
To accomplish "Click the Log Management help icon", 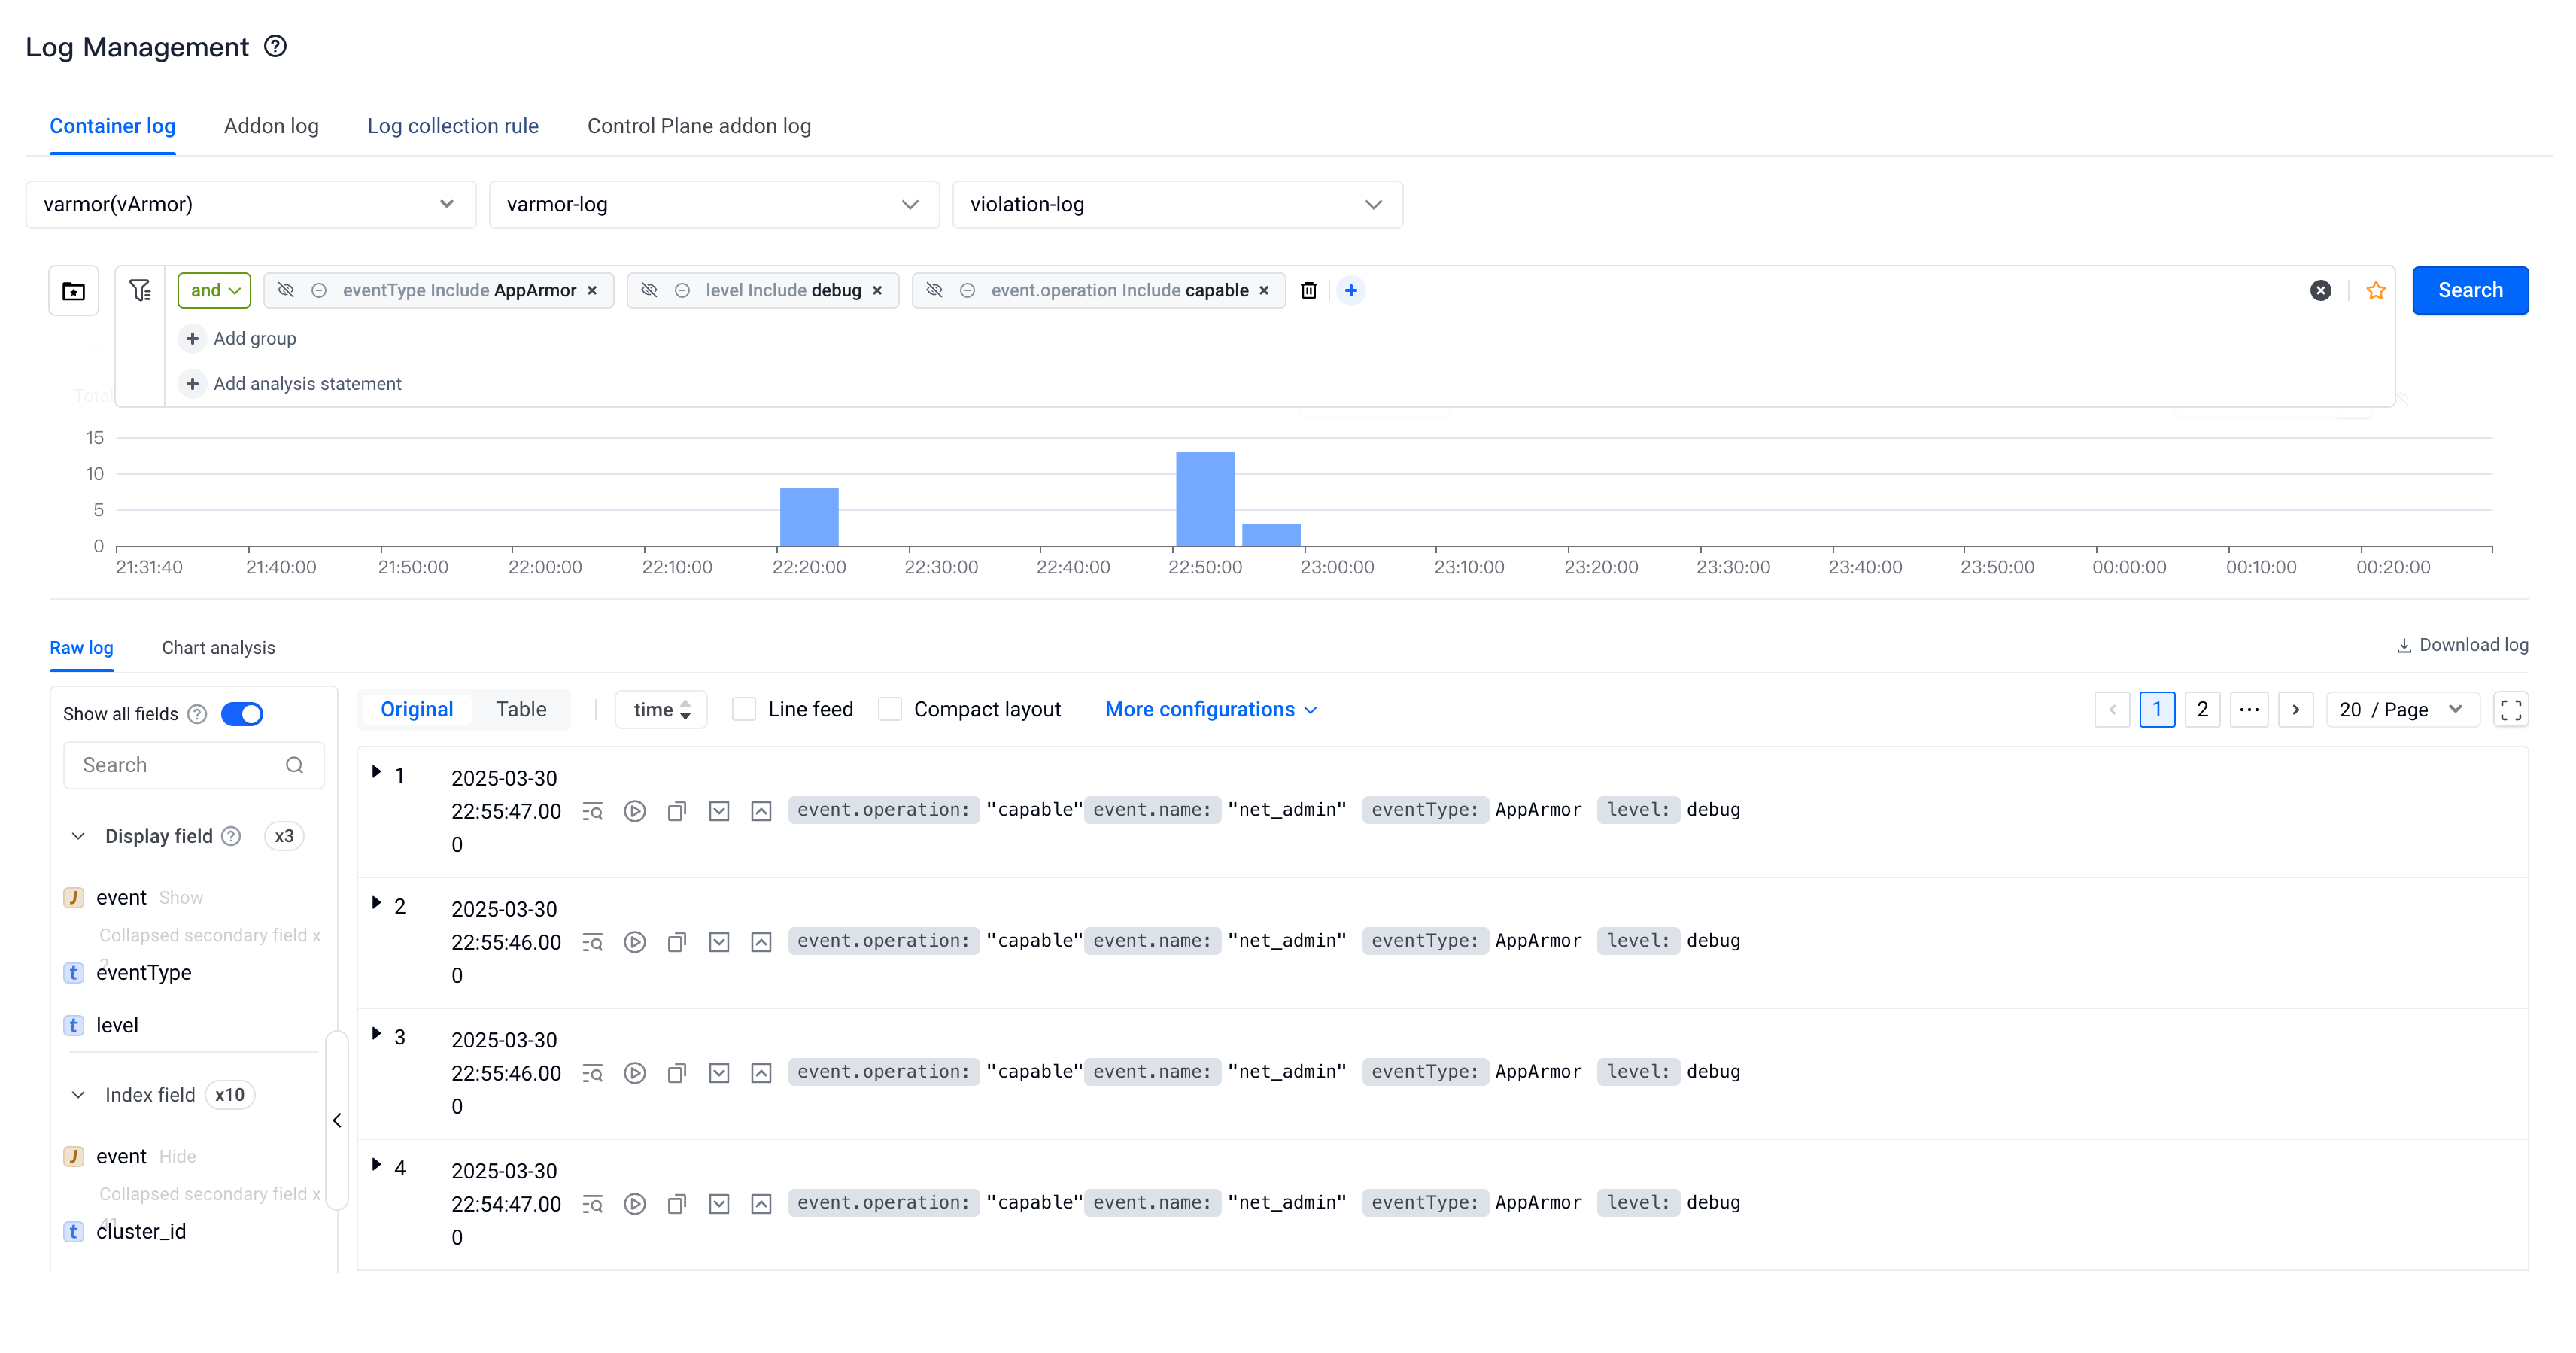I will [275, 46].
